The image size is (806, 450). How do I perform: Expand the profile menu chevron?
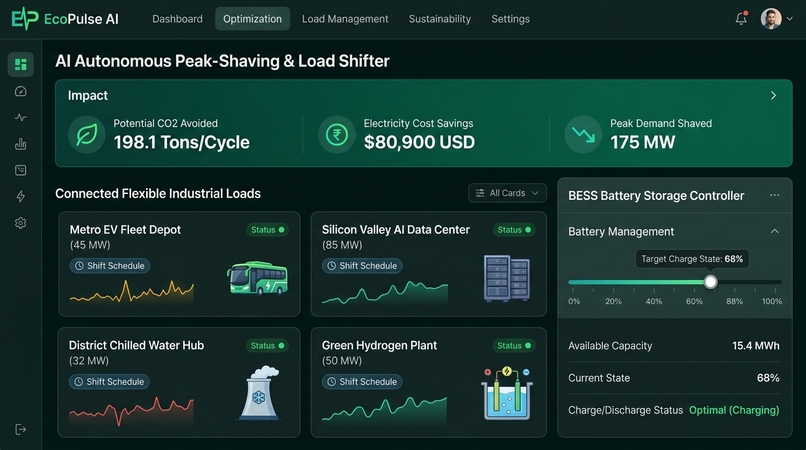click(790, 19)
